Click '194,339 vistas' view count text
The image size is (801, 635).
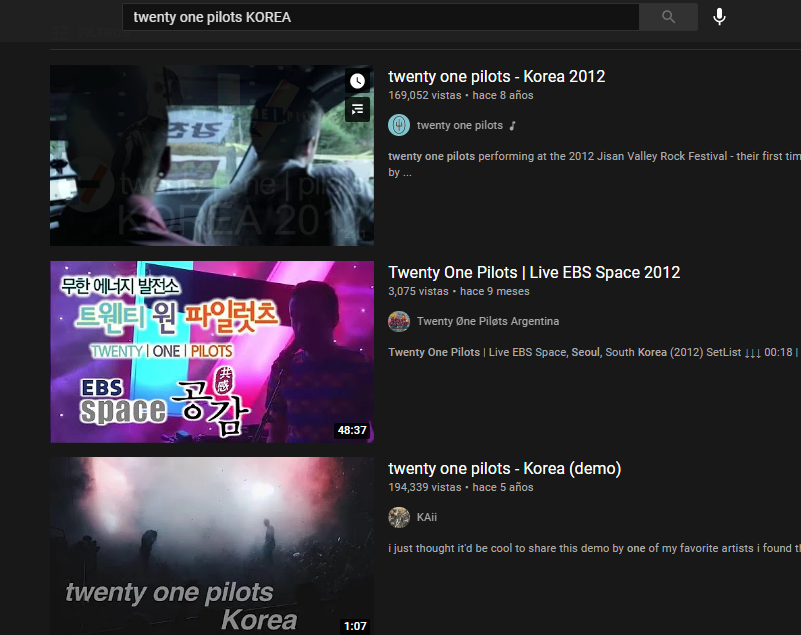[425, 487]
